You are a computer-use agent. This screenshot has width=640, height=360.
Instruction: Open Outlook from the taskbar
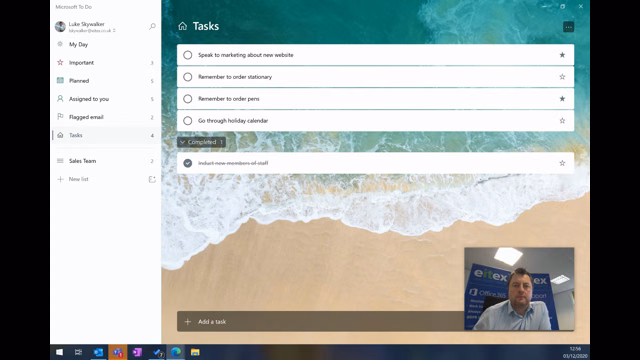[x=98, y=352]
